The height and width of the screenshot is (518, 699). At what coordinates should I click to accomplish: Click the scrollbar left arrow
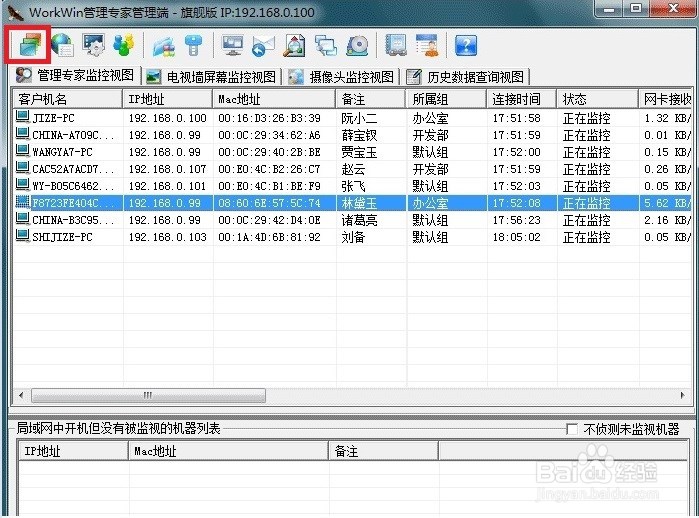pos(21,395)
